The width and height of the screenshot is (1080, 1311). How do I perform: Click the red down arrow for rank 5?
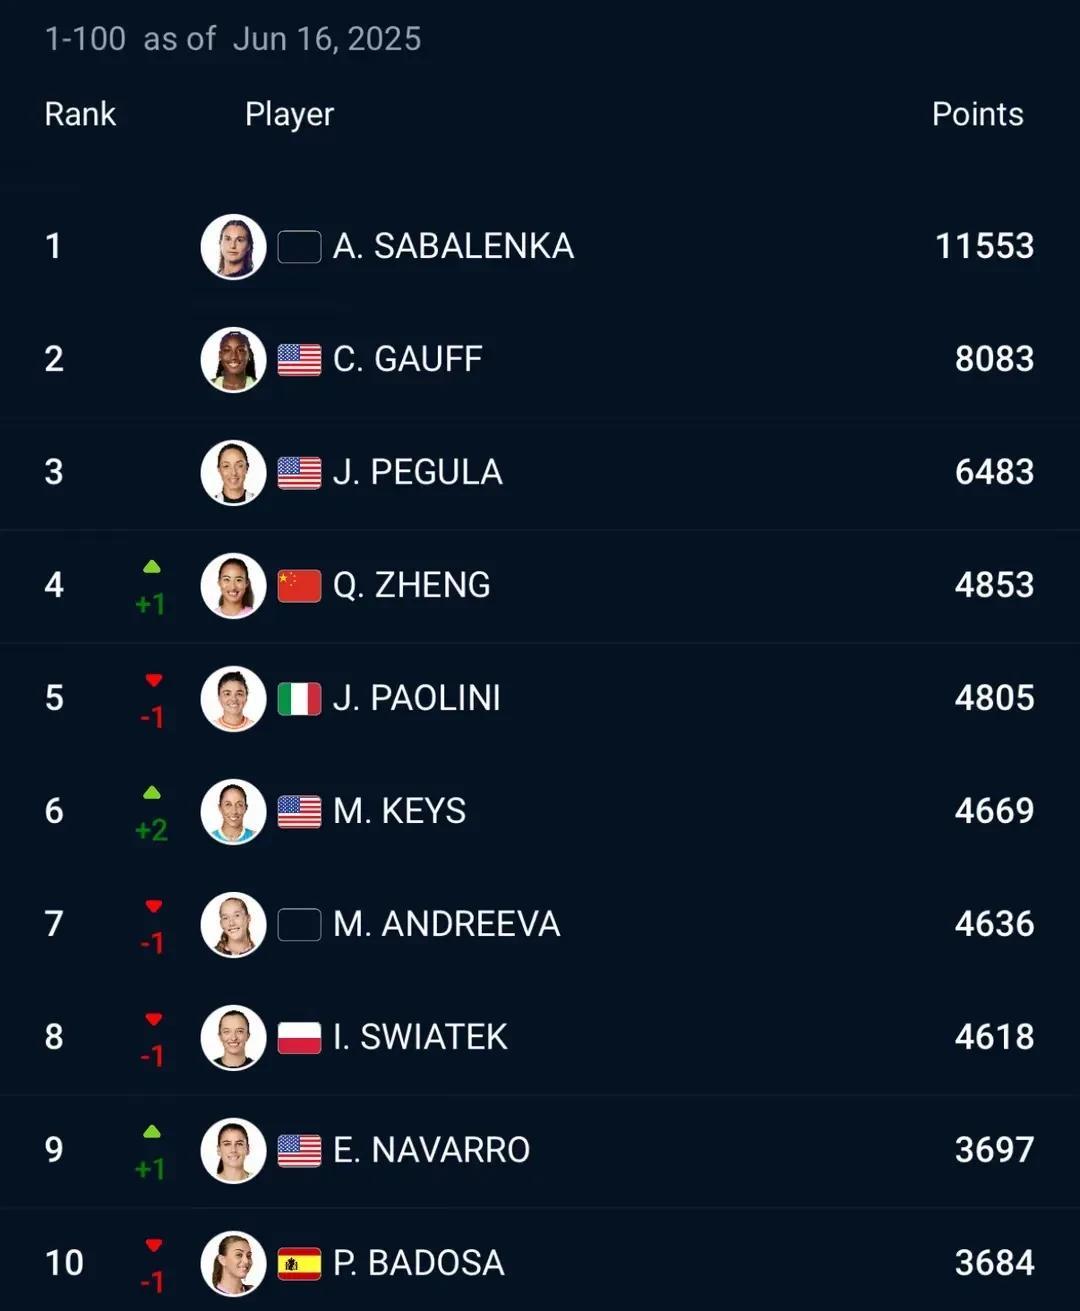point(153,680)
